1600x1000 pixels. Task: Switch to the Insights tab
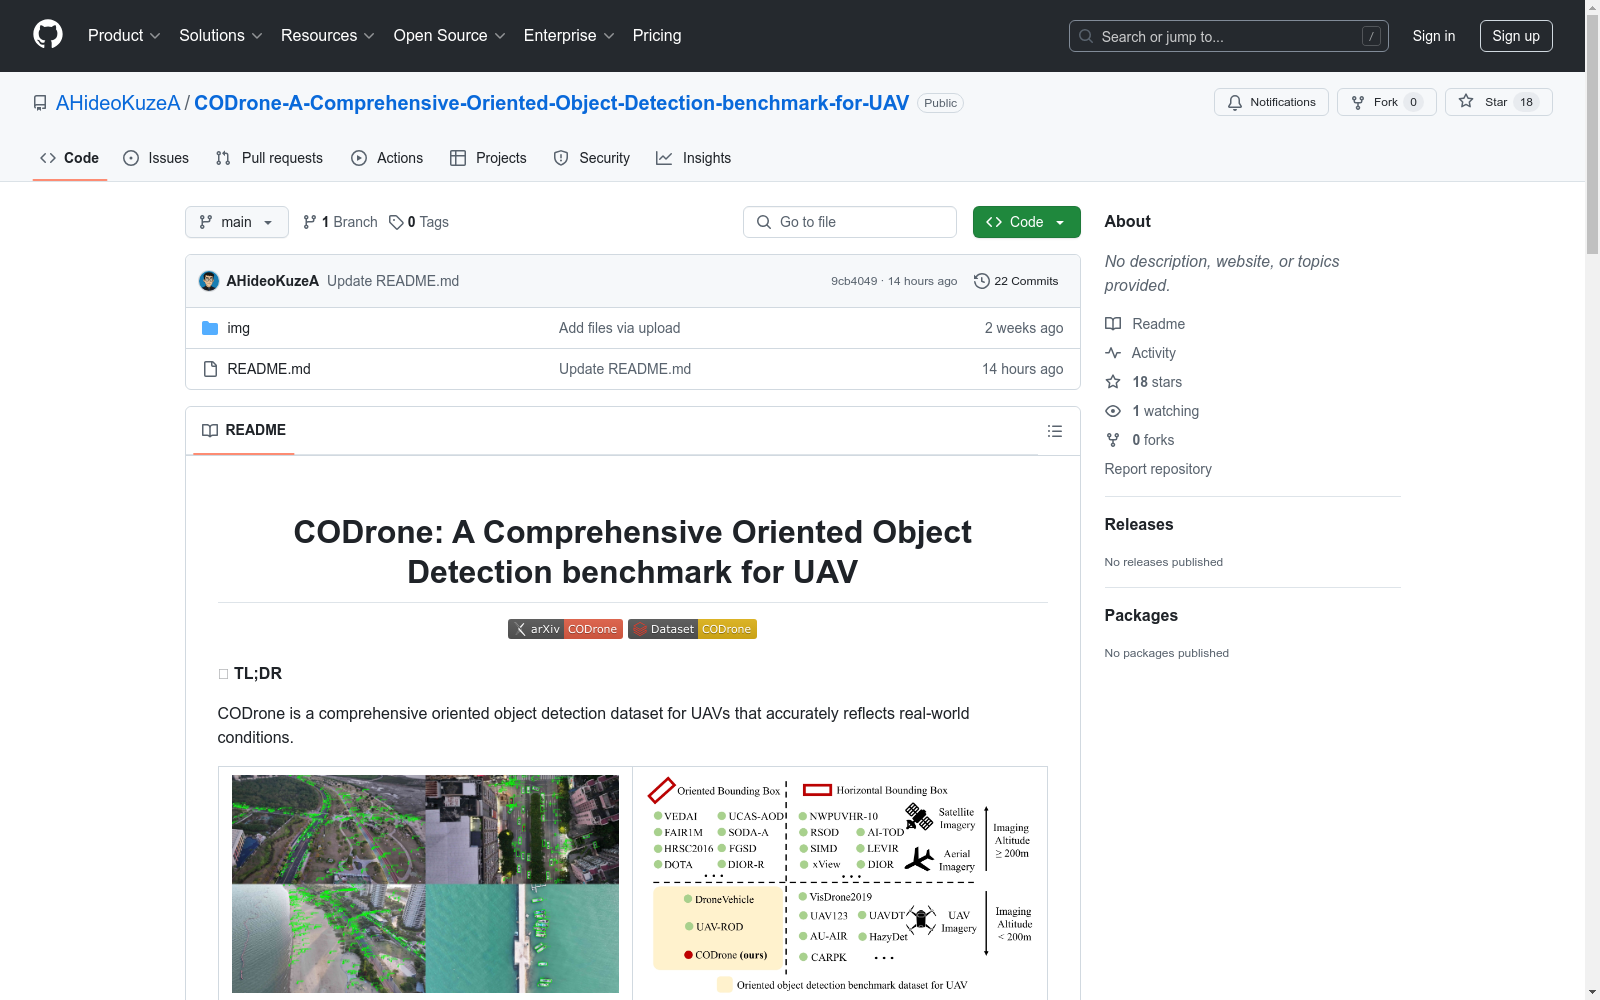(x=694, y=158)
